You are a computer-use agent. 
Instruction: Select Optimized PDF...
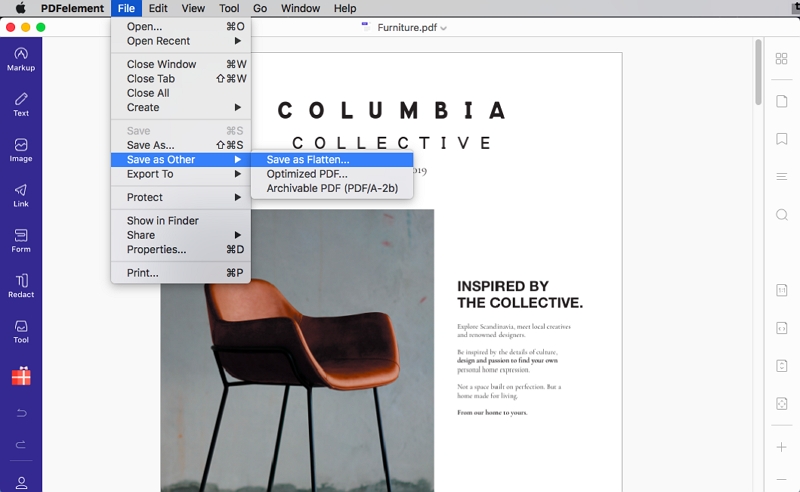(332, 174)
